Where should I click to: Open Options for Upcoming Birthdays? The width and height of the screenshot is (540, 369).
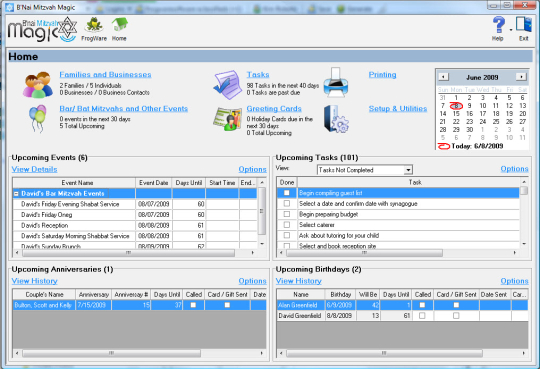coord(515,281)
